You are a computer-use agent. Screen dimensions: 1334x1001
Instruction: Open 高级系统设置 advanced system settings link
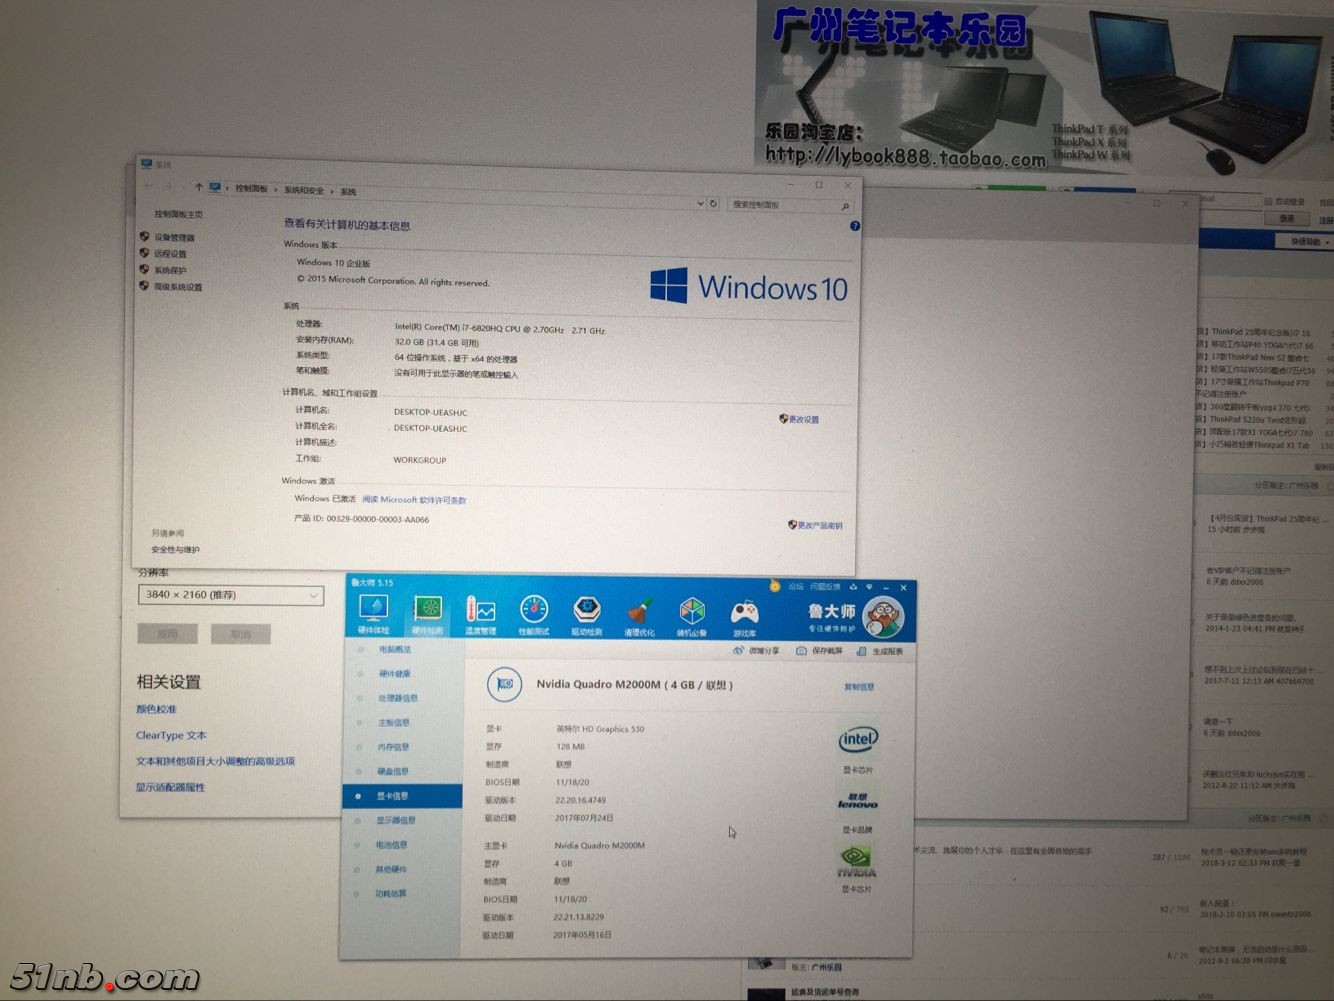178,287
